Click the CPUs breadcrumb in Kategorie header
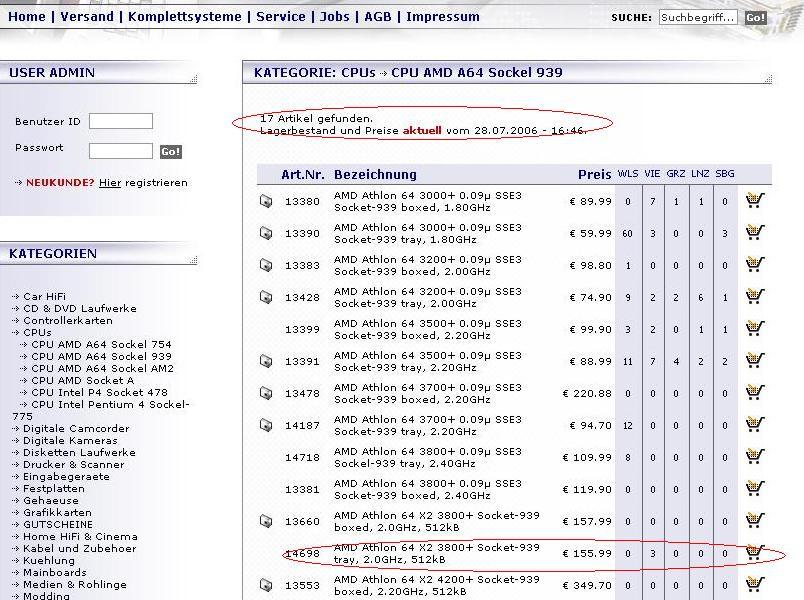The image size is (804, 600). pos(358,72)
